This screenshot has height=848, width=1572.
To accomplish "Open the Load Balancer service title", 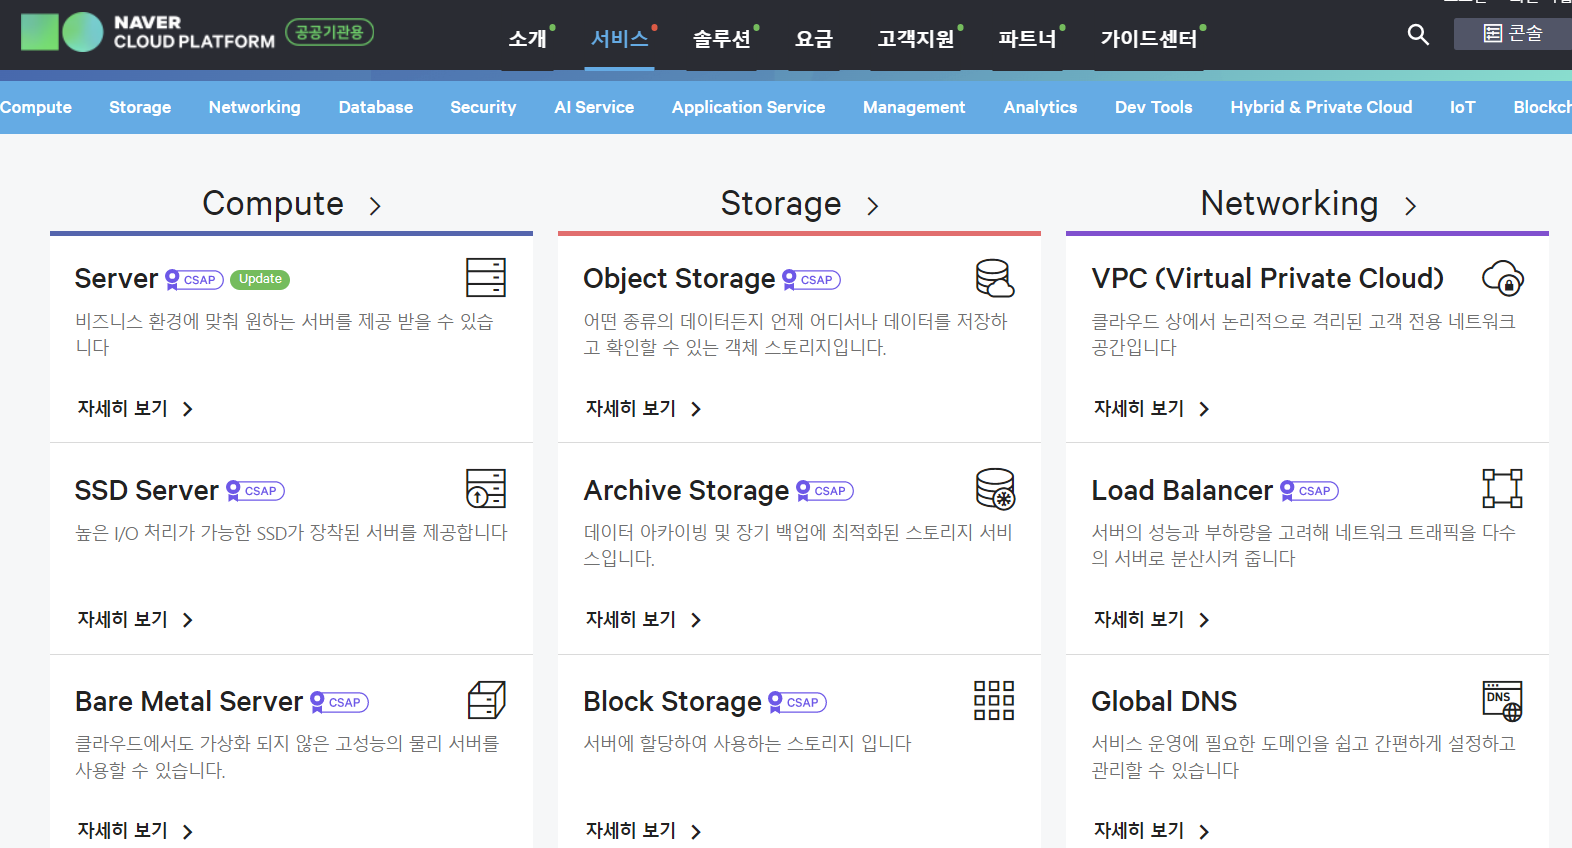I will tap(1182, 490).
